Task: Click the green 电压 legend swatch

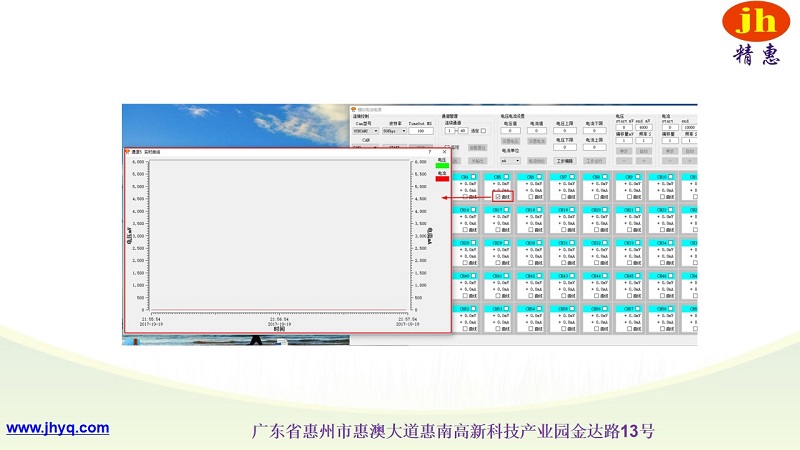Action: [x=442, y=163]
